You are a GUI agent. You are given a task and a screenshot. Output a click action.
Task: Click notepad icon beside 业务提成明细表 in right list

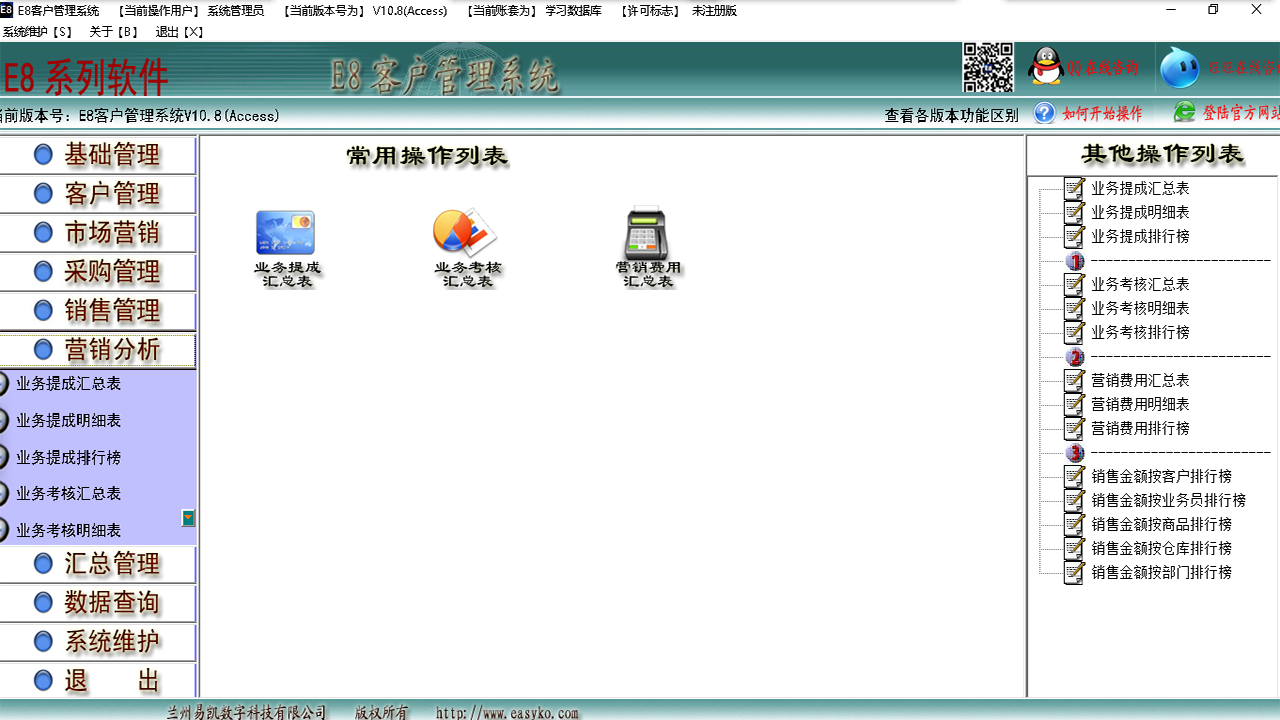[1074, 212]
